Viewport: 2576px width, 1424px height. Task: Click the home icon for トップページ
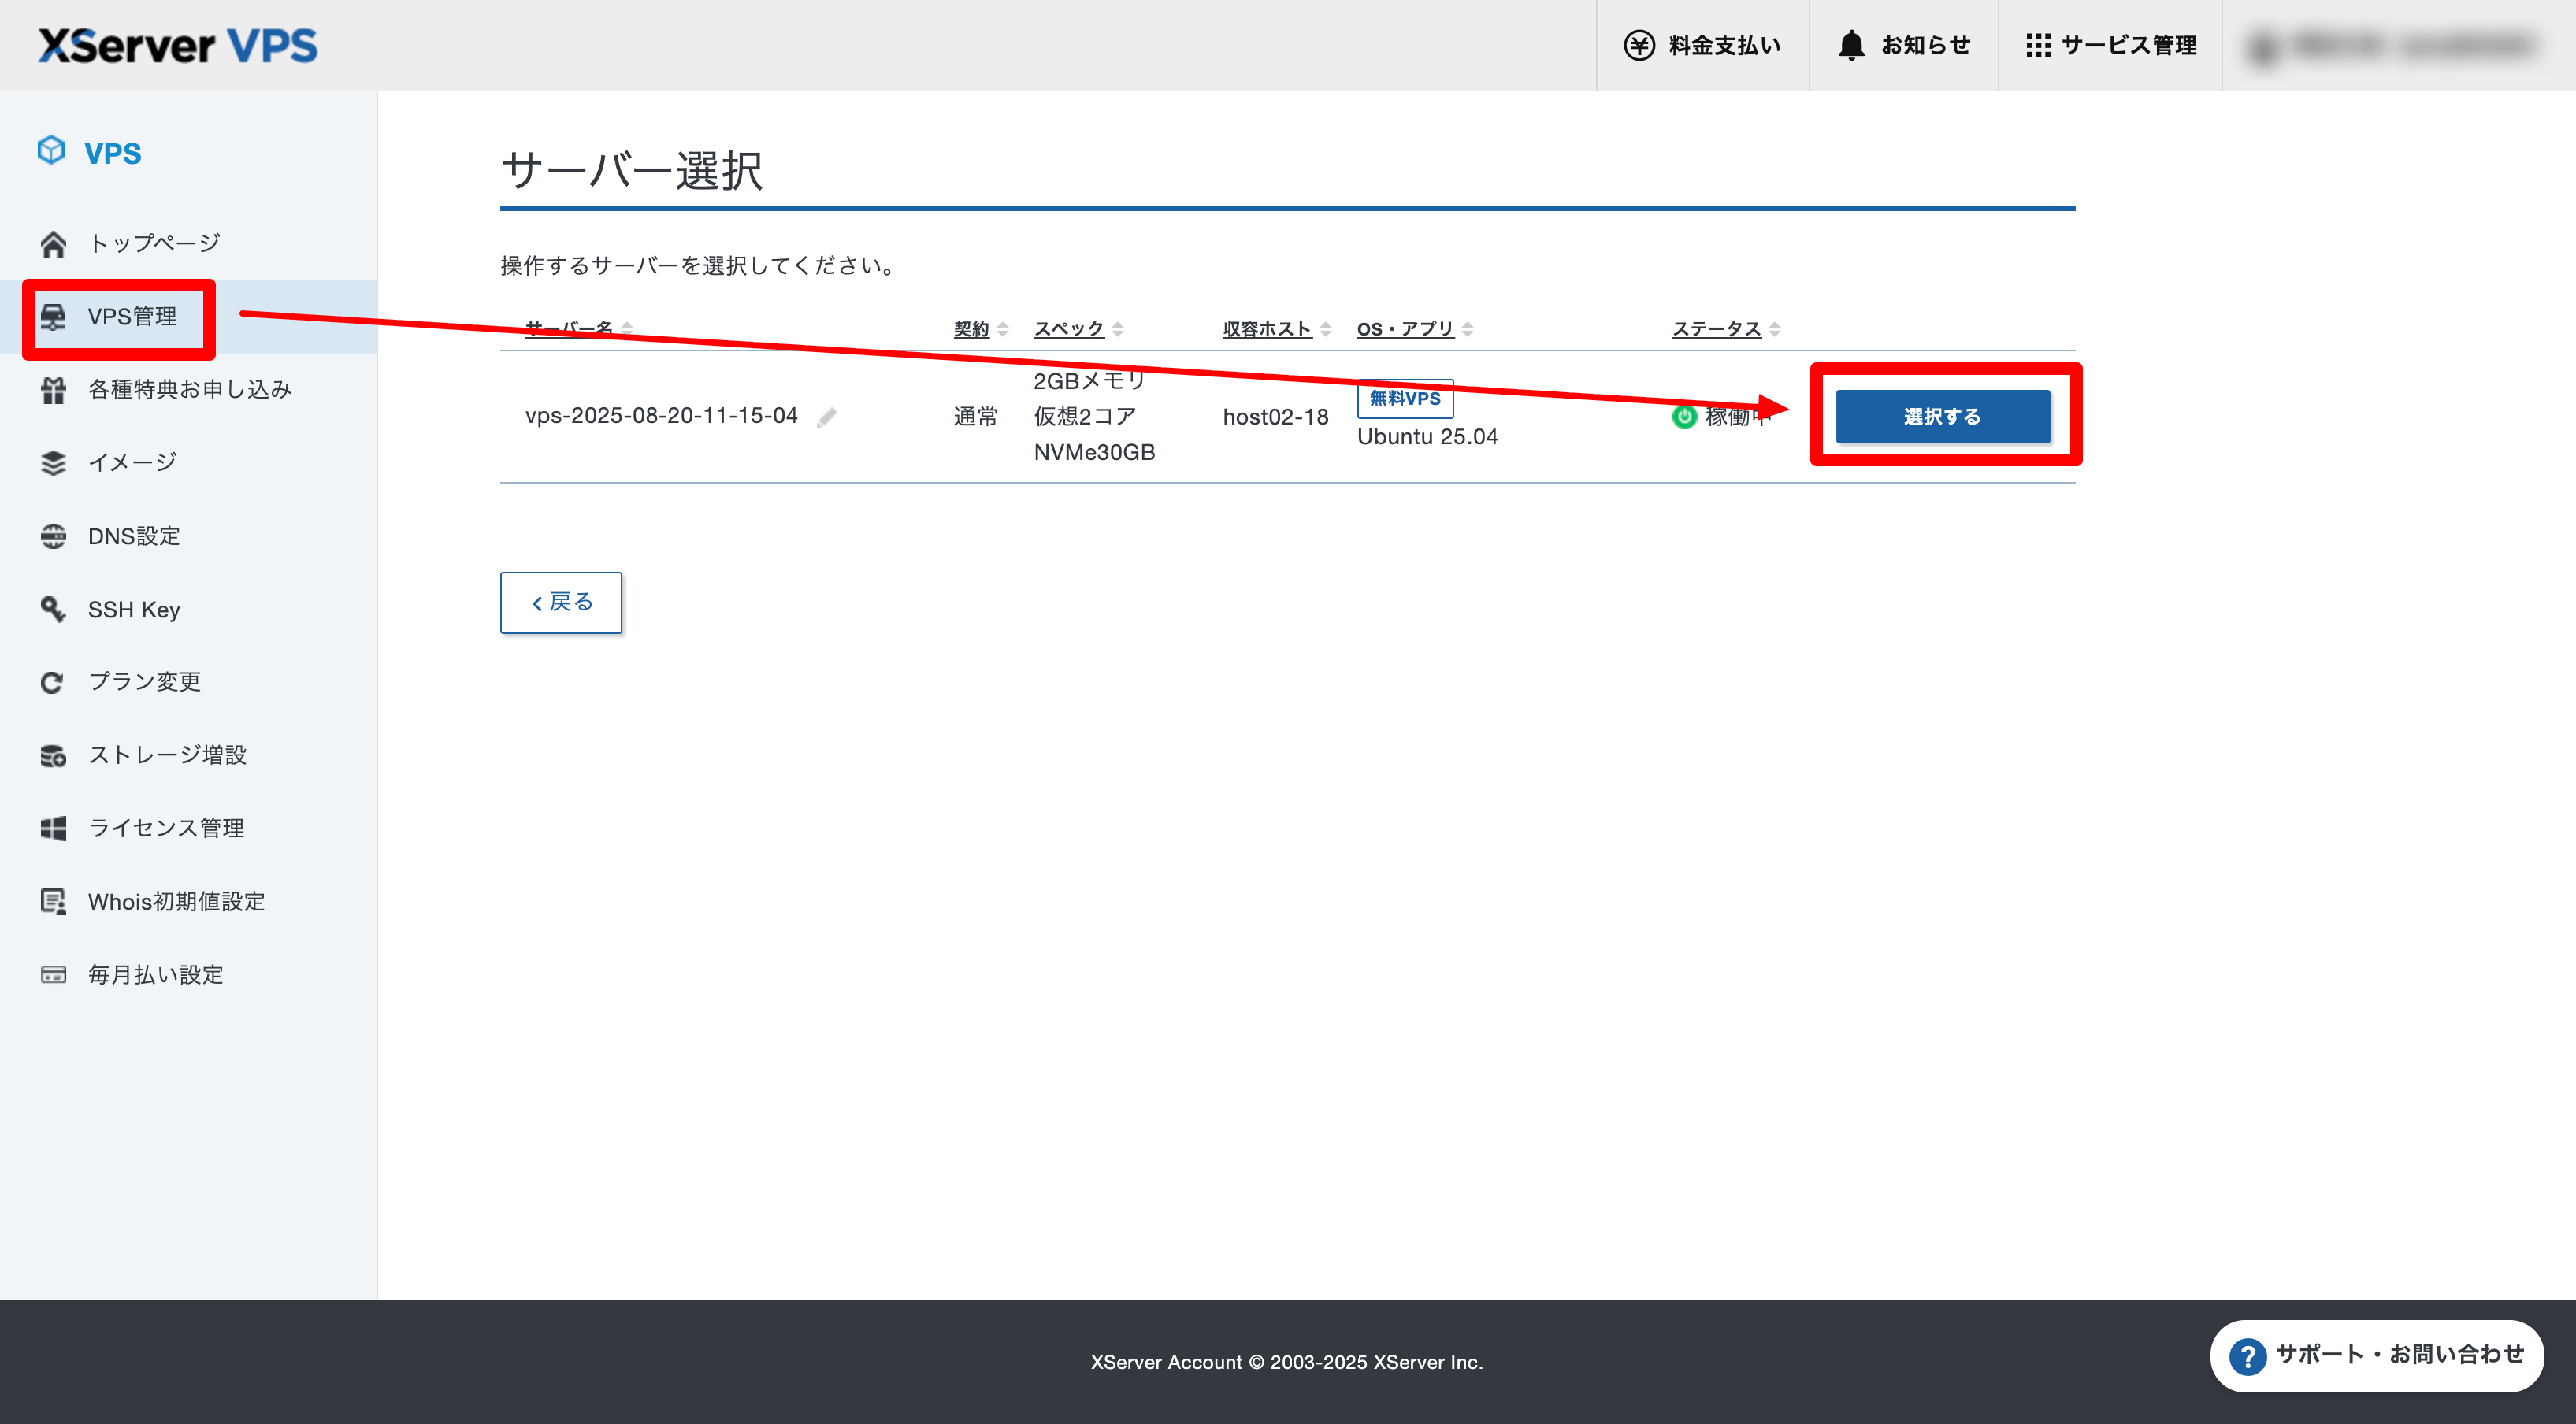point(53,243)
